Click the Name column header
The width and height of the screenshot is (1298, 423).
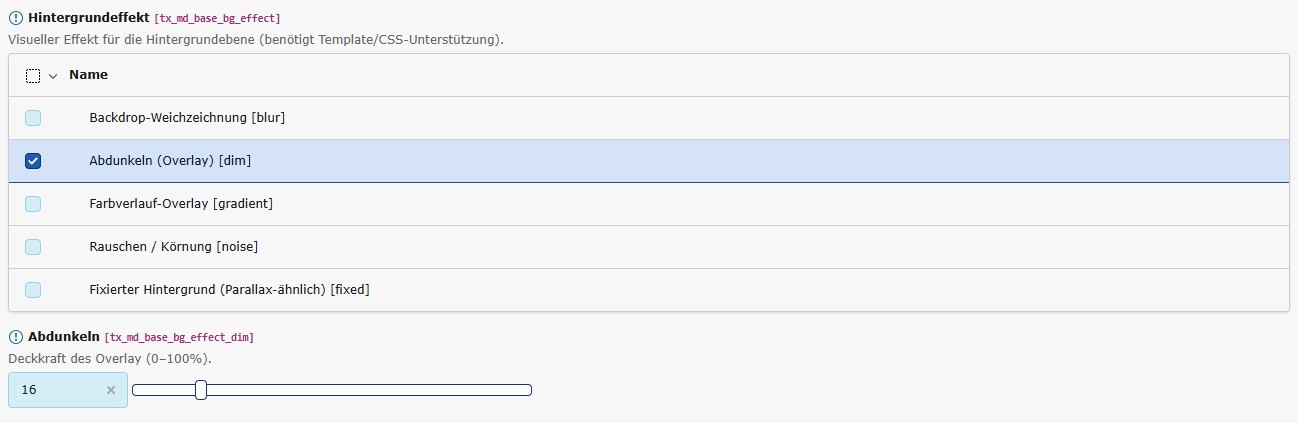[88, 75]
